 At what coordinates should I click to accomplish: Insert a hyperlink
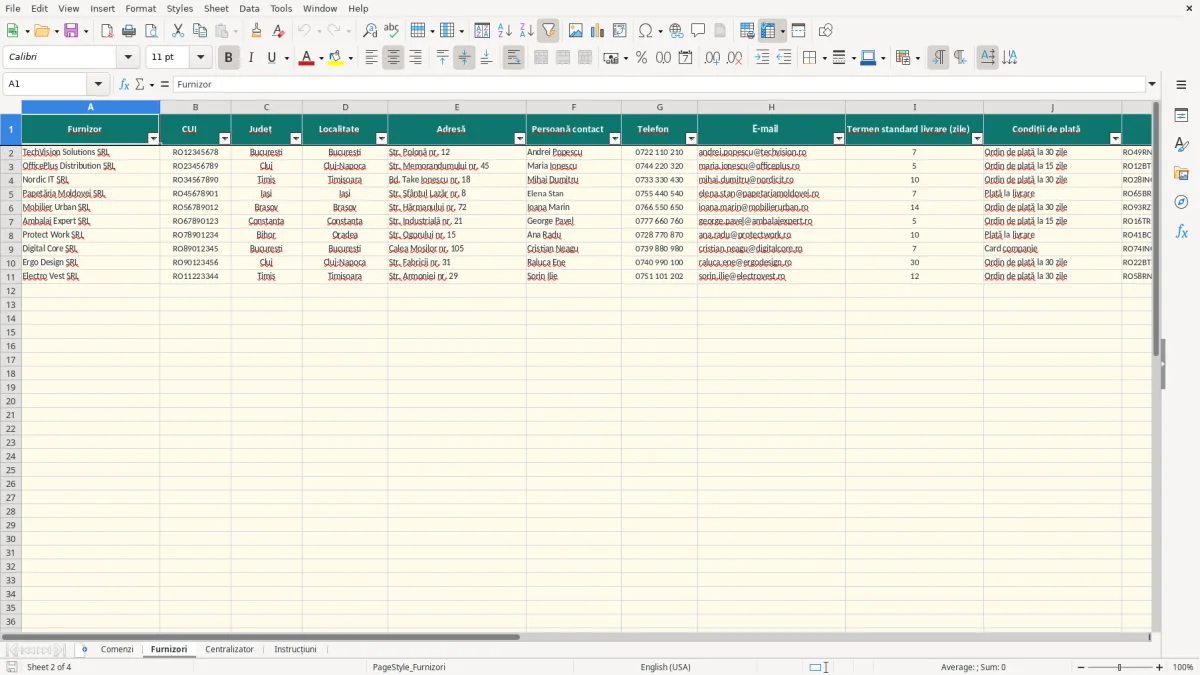(x=676, y=31)
